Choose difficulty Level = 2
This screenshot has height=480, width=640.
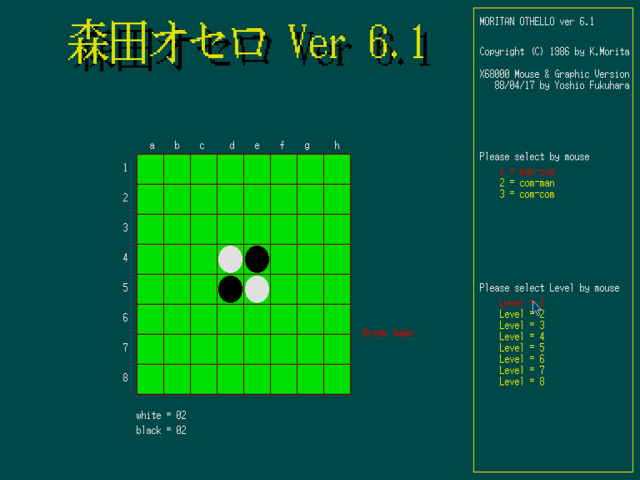pyautogui.click(x=521, y=314)
